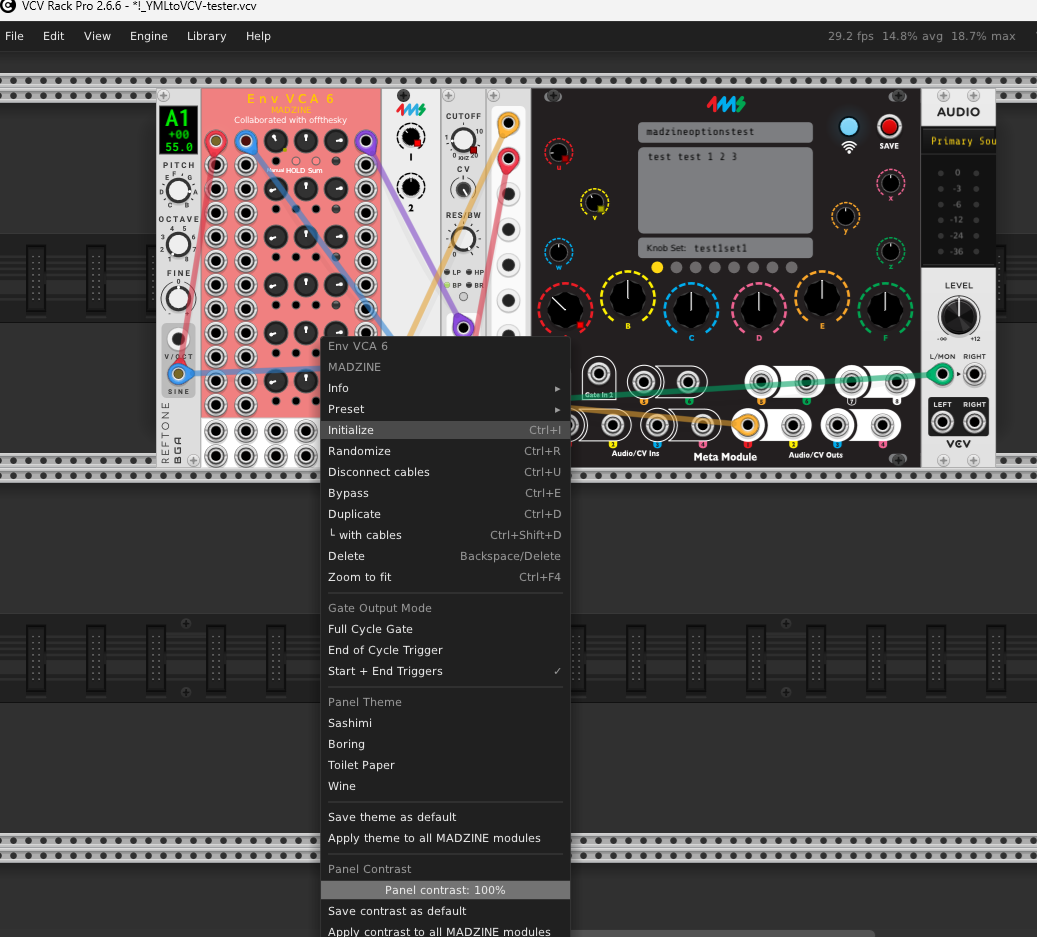Click the SINE output jack
The image size is (1037, 937).
(179, 374)
